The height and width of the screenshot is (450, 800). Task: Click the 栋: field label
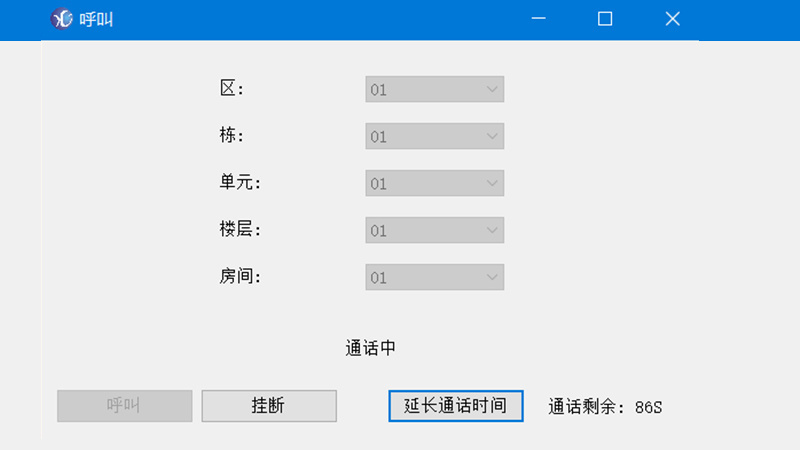[x=232, y=135]
